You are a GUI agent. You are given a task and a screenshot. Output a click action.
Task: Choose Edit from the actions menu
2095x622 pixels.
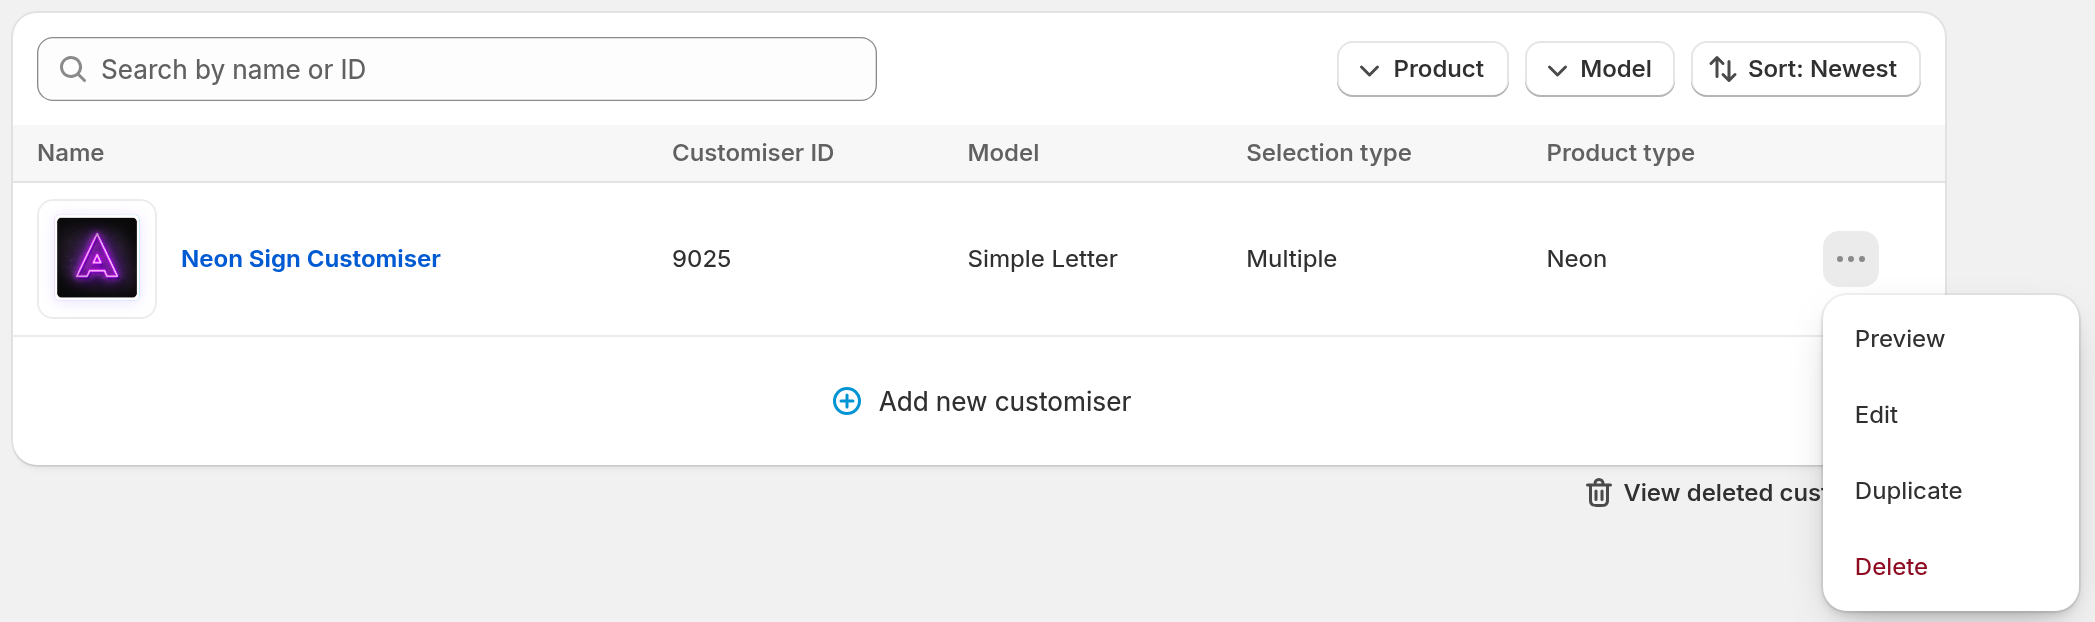tap(1876, 415)
